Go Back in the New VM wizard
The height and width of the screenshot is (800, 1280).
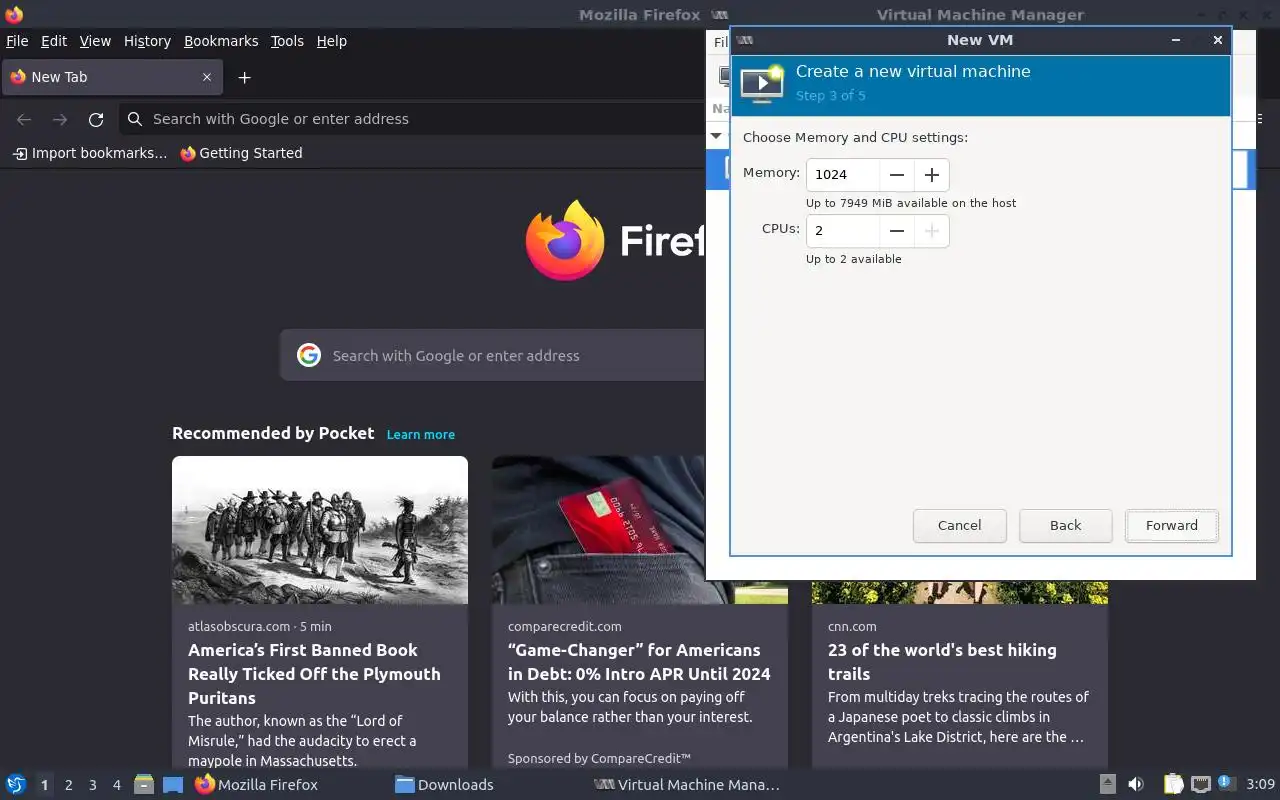(x=1065, y=526)
